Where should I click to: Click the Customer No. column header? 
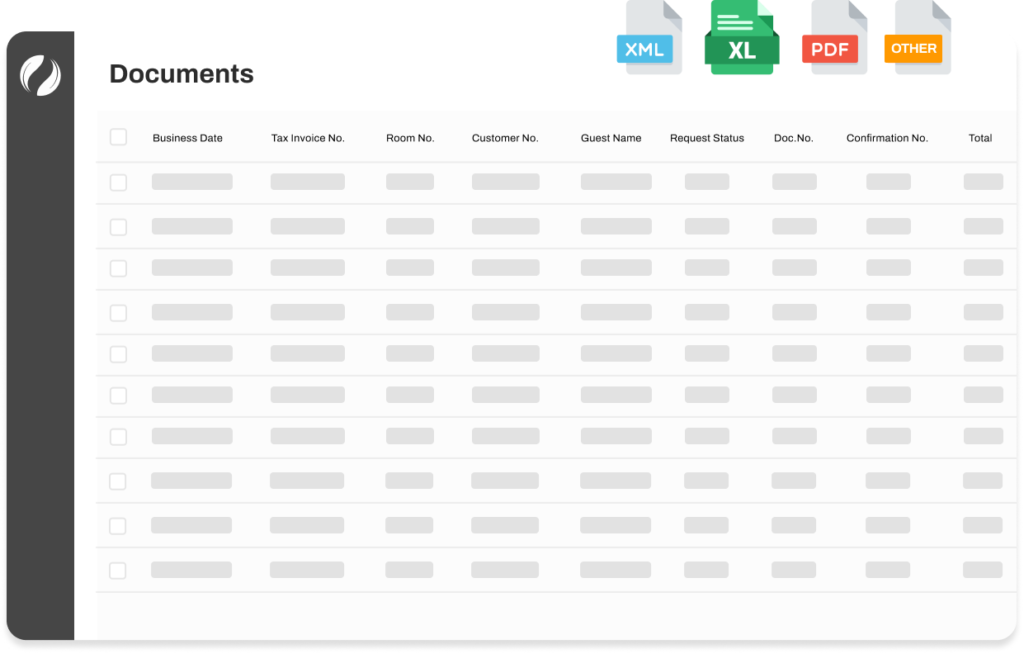(x=505, y=138)
